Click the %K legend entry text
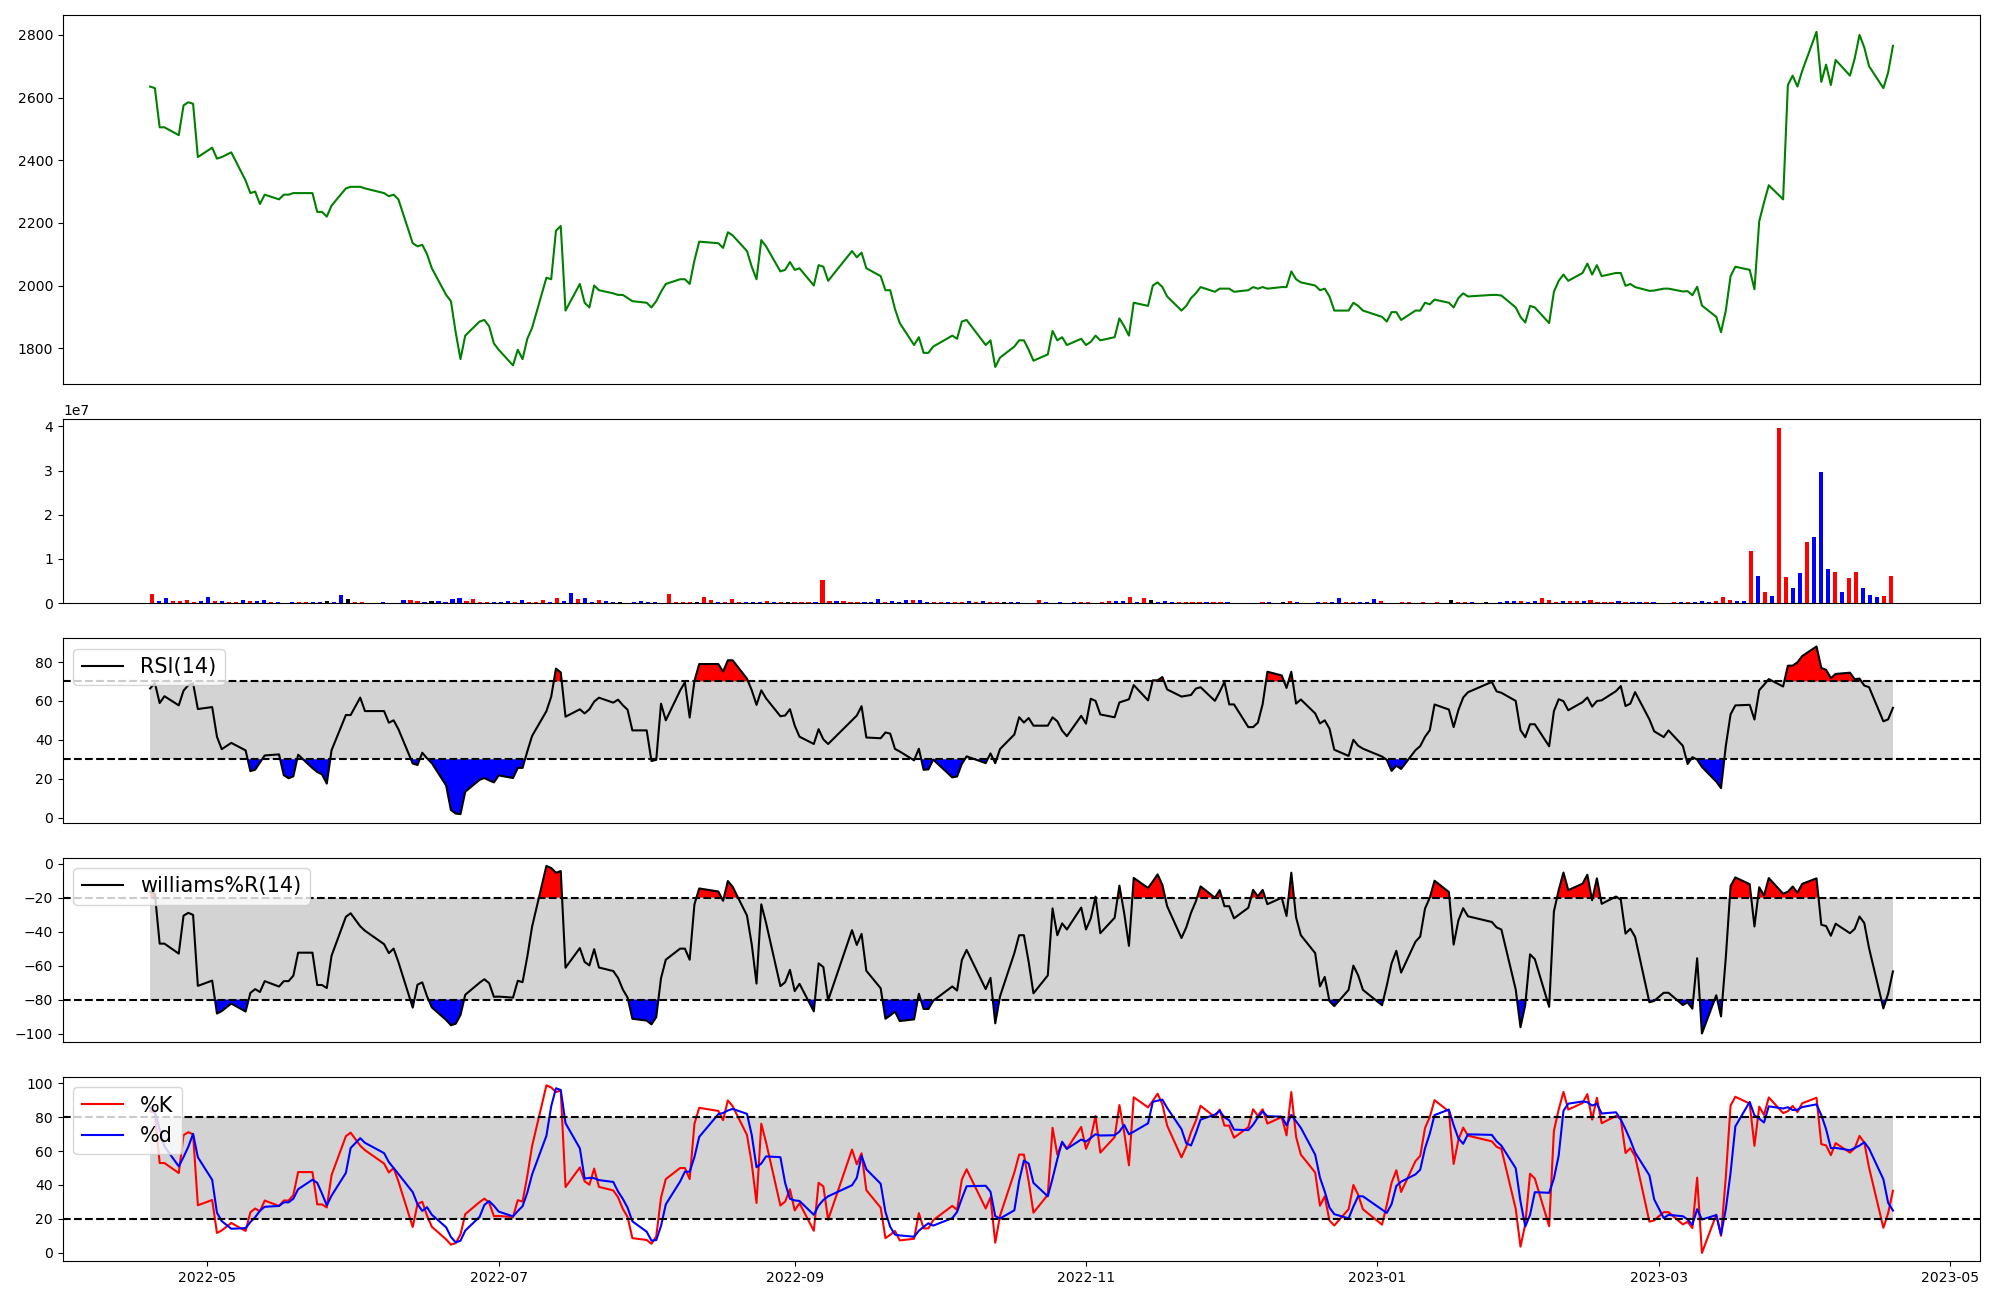The width and height of the screenshot is (2000, 1300). (x=156, y=1105)
